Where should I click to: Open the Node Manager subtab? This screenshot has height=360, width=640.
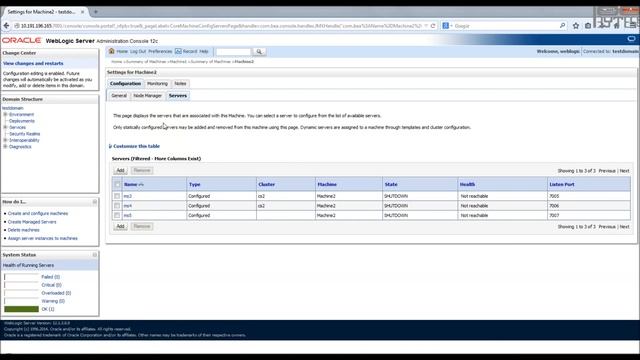pyautogui.click(x=148, y=96)
